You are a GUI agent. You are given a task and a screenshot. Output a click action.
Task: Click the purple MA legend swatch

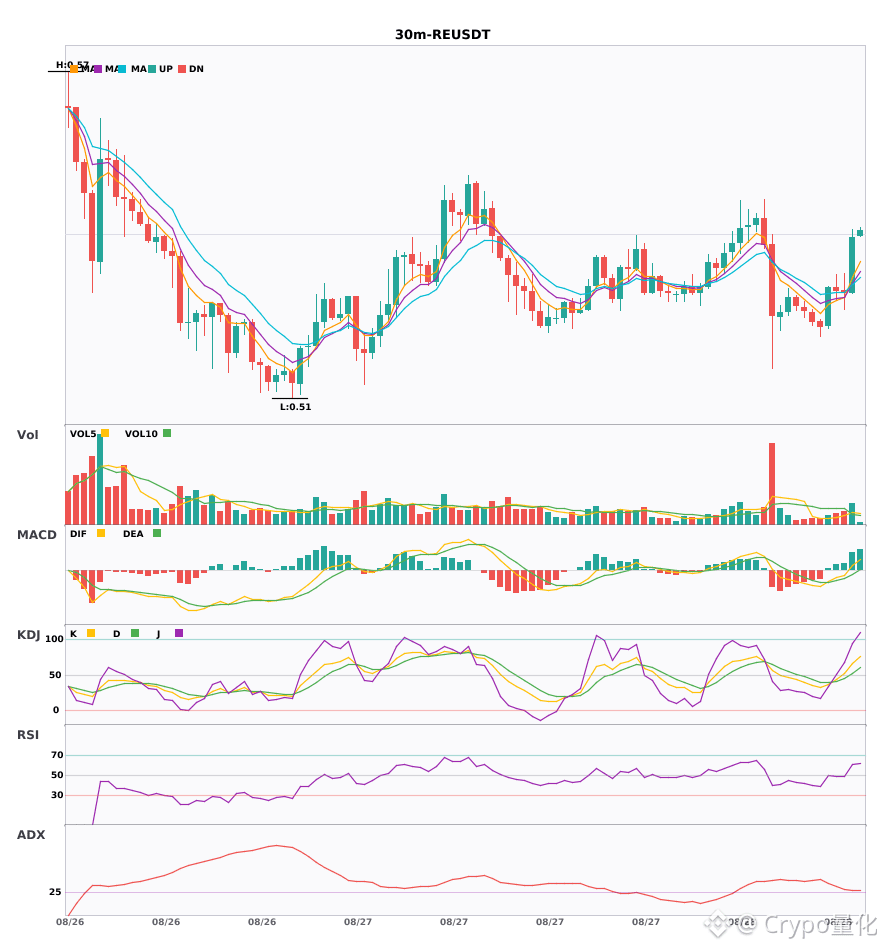pyautogui.click(x=98, y=69)
